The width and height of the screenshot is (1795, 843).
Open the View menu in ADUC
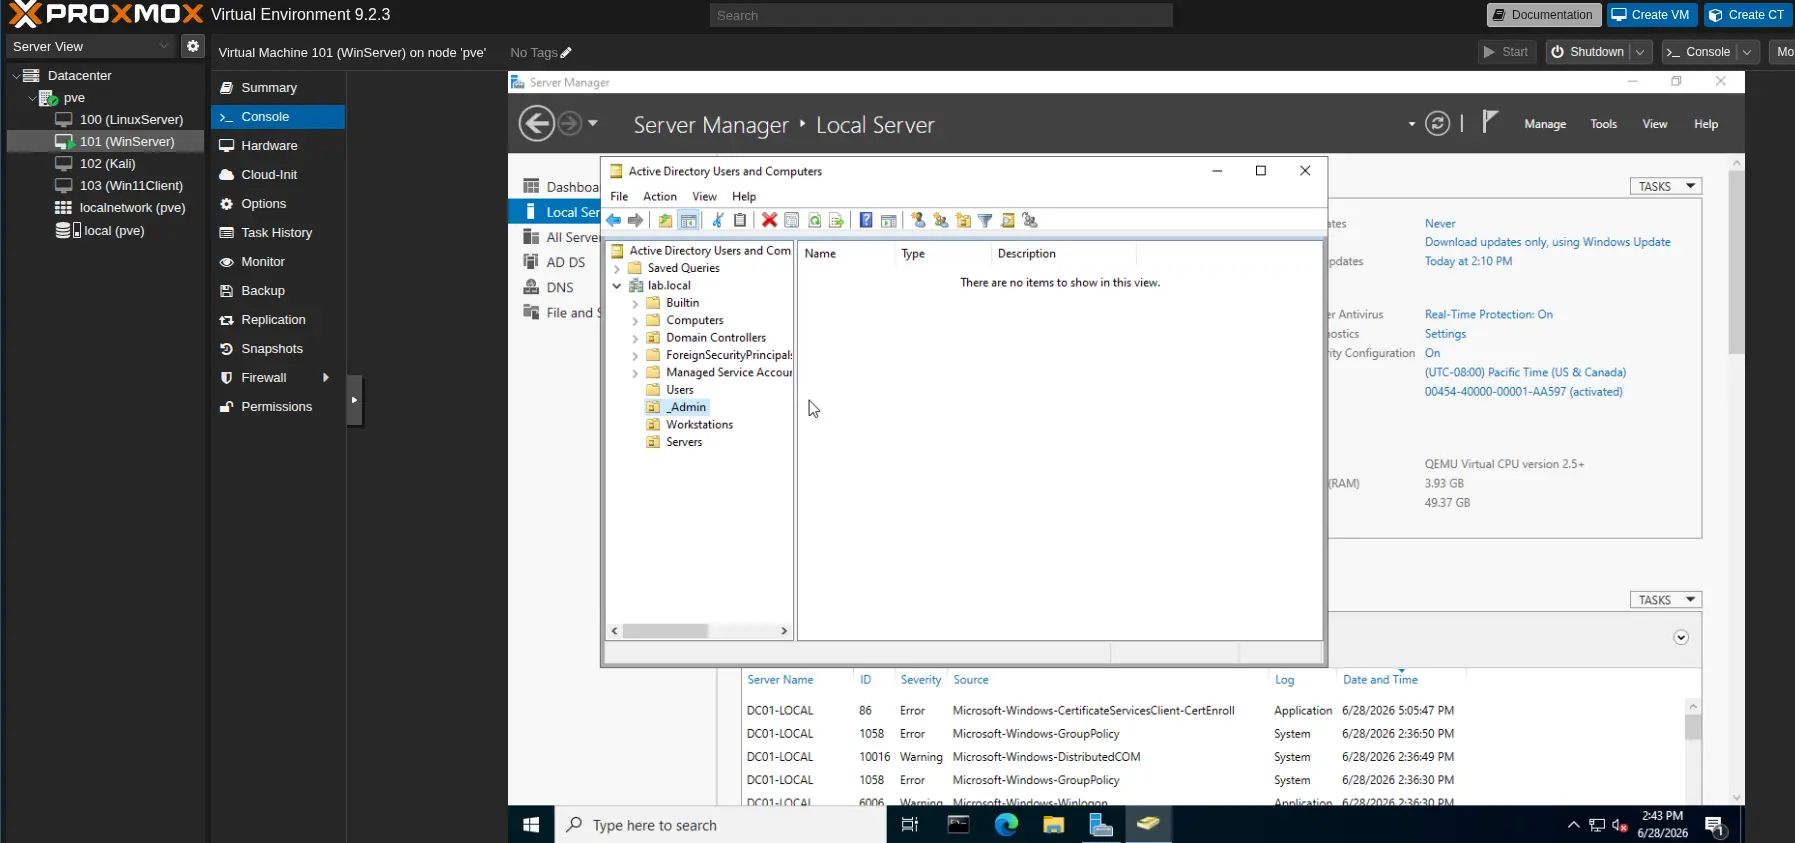pyautogui.click(x=705, y=196)
